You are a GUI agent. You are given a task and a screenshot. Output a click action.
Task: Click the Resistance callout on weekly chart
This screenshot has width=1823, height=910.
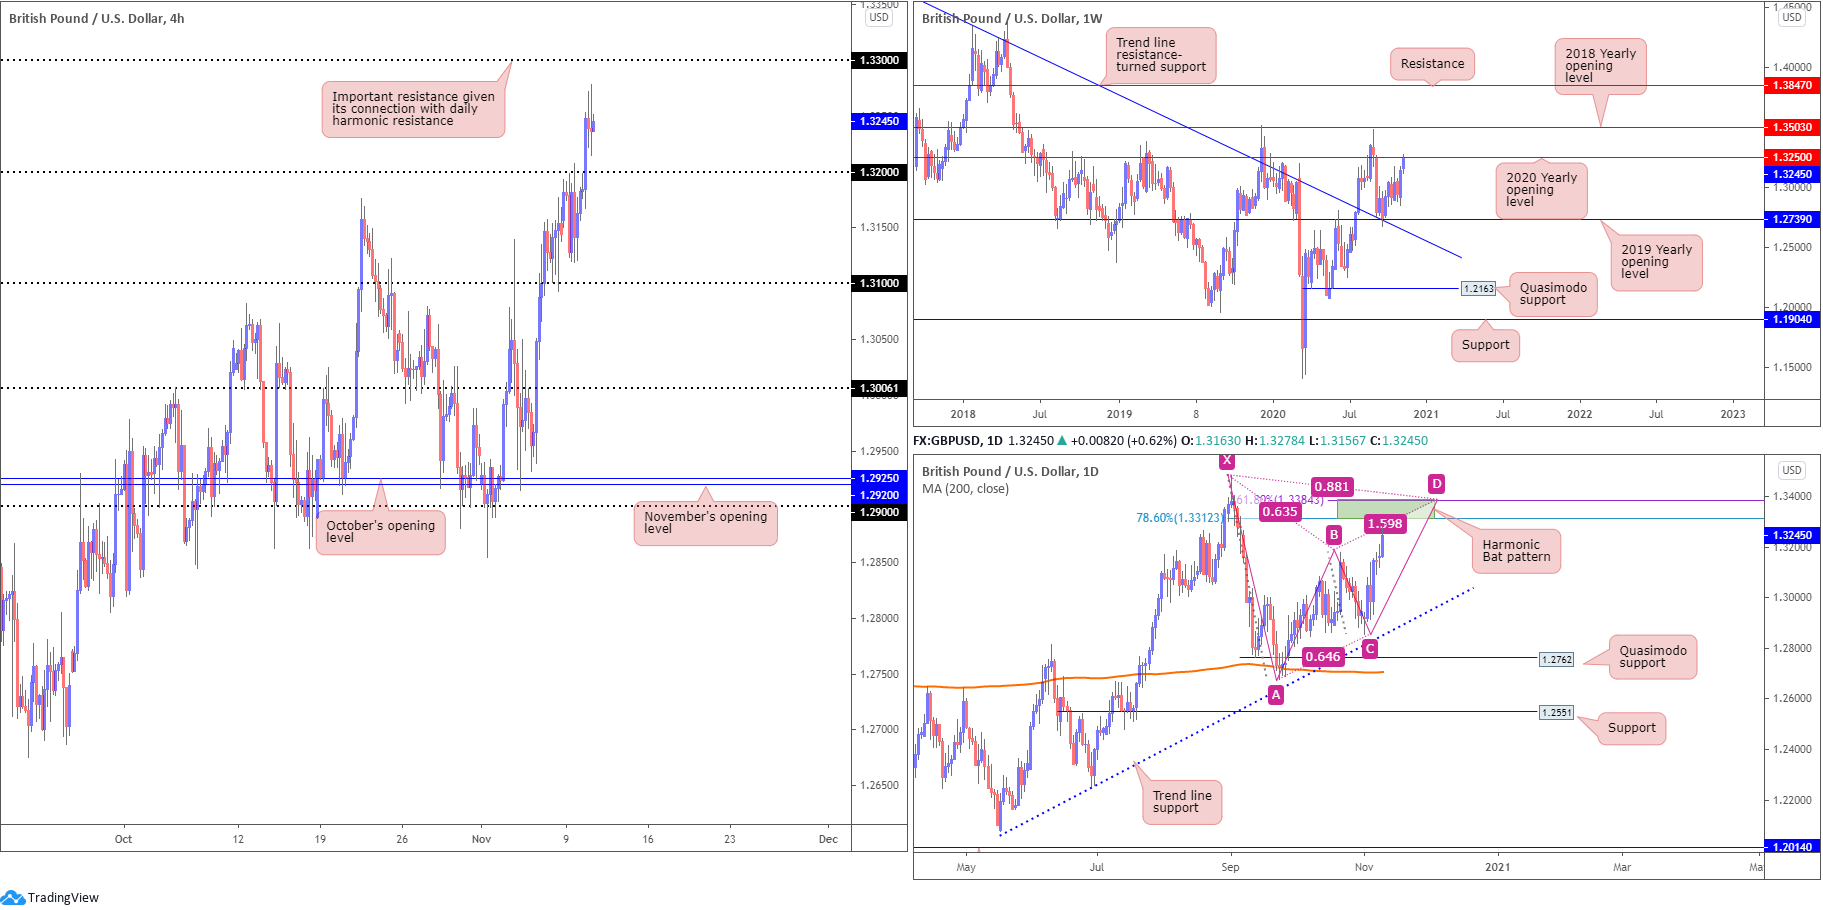point(1432,64)
